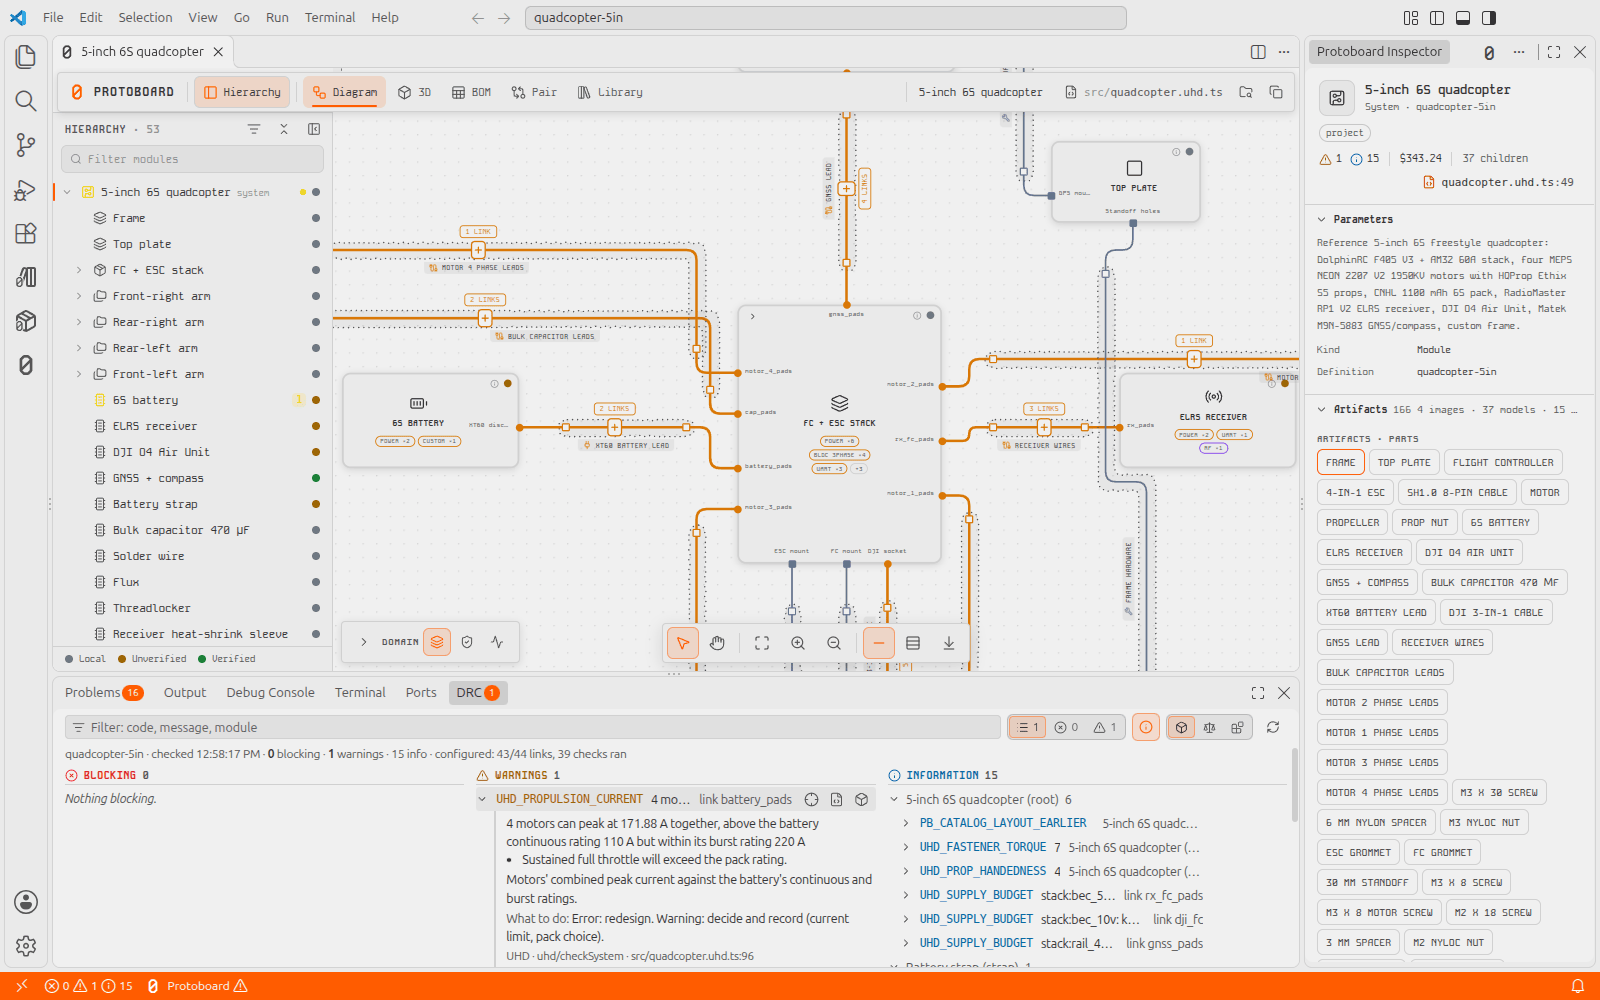Click the copy icon next to quadcopter.uhd.ts path
This screenshot has width=1600, height=1000.
[1276, 92]
